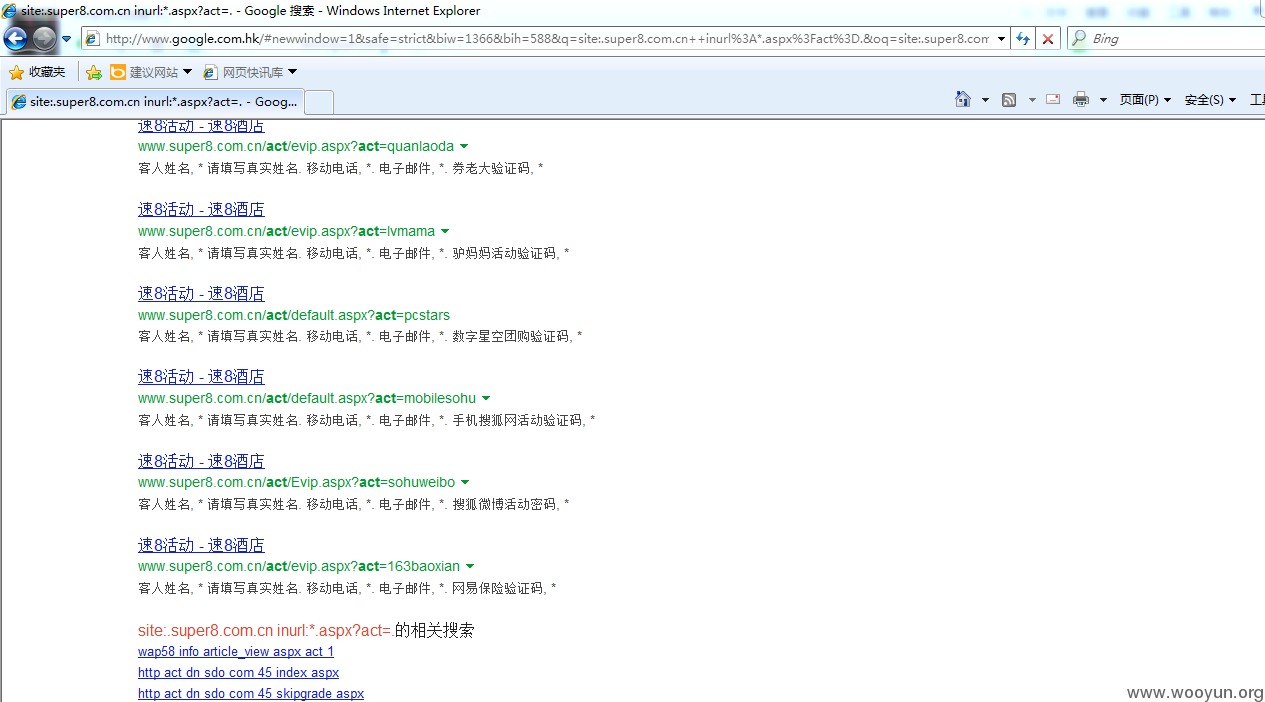Click the red 的相关搜索 related searches heading

click(x=306, y=630)
